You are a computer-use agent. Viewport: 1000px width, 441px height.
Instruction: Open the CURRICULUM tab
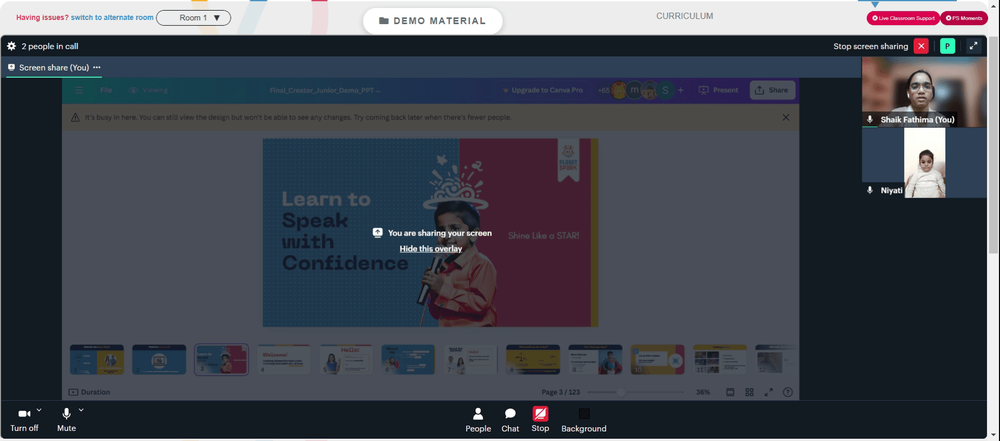(x=684, y=16)
